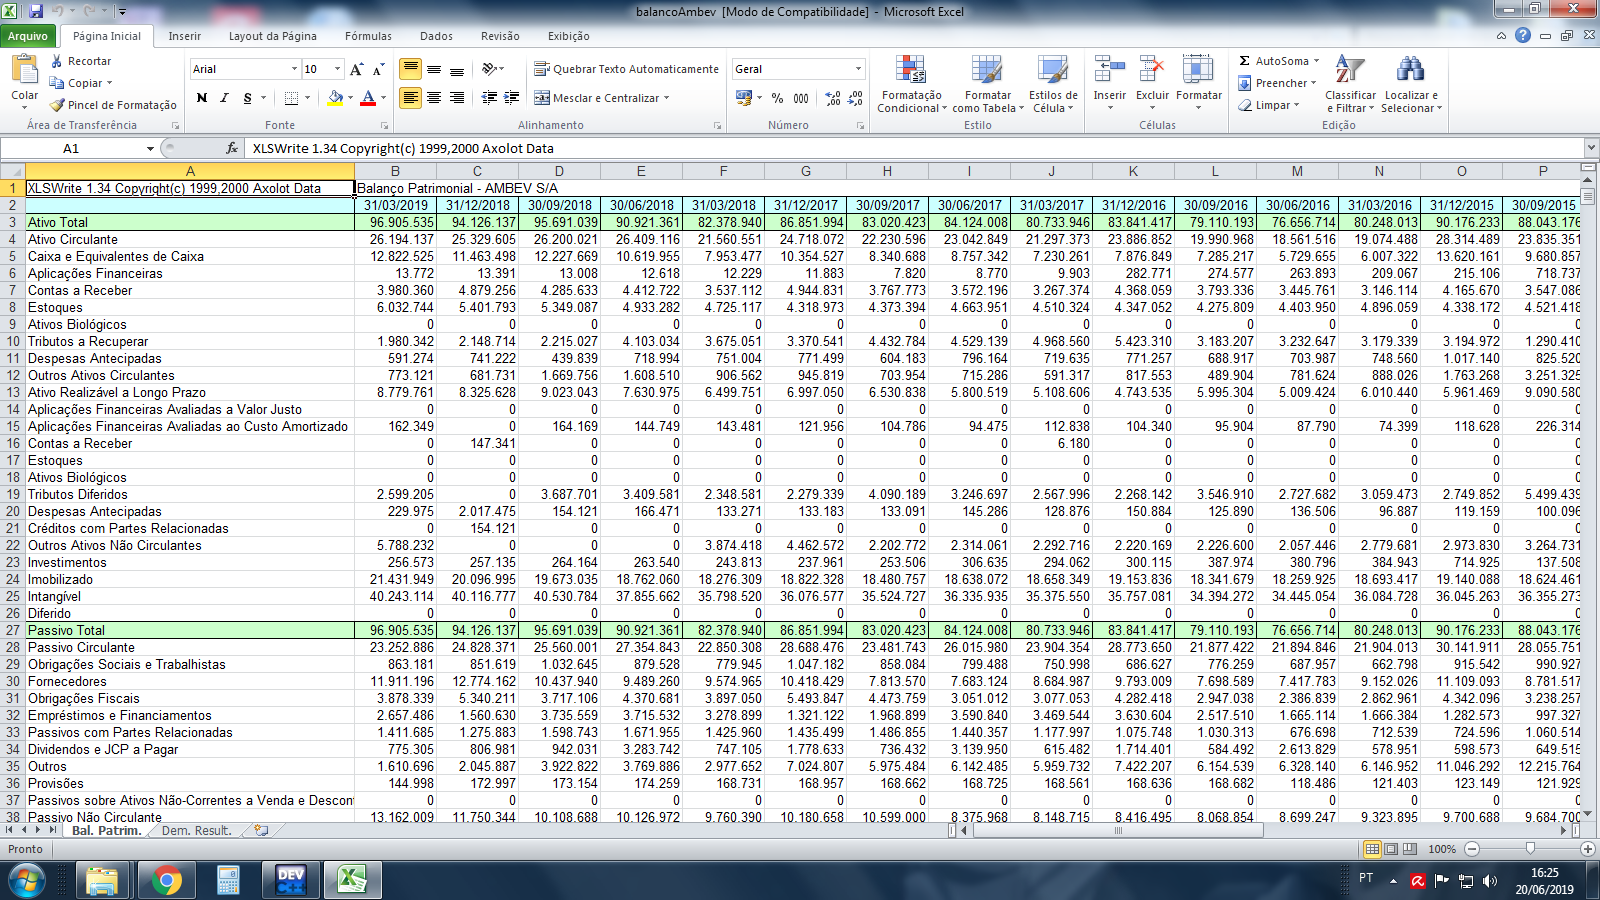The height and width of the screenshot is (900, 1600).
Task: Open Localizar e Selecionar menu
Action: click(1411, 84)
